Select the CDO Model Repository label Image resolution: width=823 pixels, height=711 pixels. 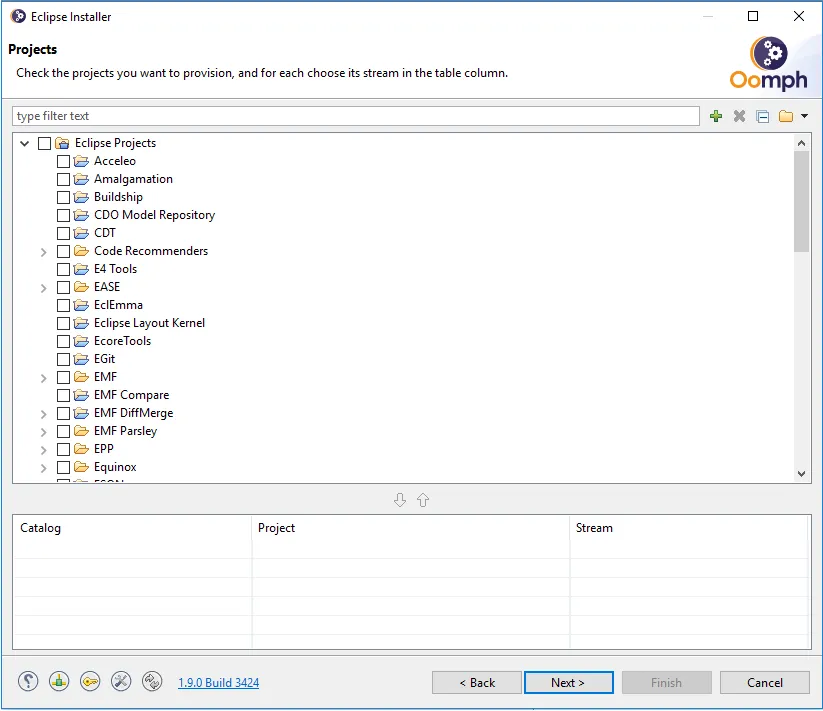[154, 215]
